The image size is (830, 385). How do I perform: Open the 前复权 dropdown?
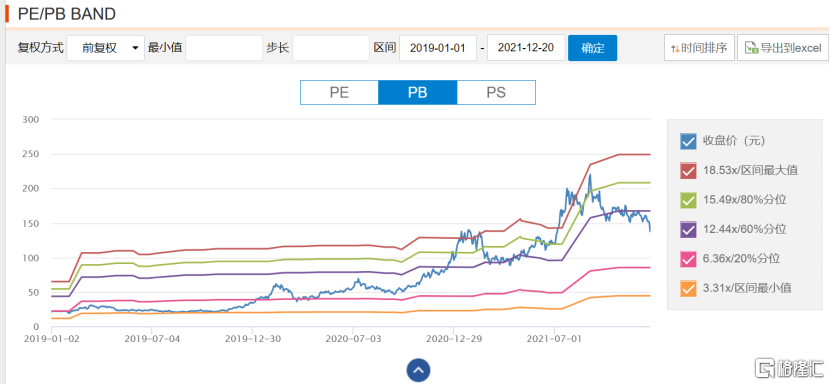click(105, 48)
